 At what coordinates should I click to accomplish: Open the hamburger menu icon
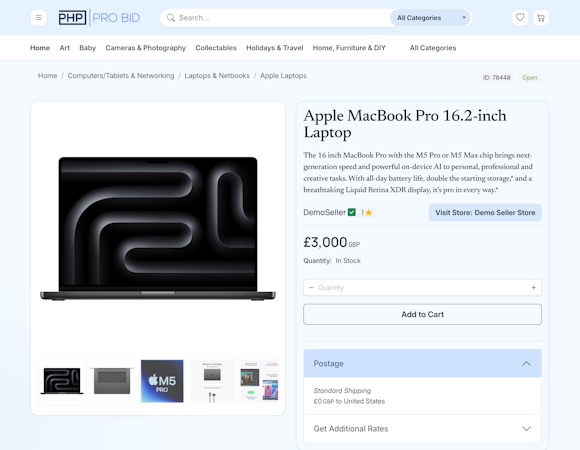(38, 18)
